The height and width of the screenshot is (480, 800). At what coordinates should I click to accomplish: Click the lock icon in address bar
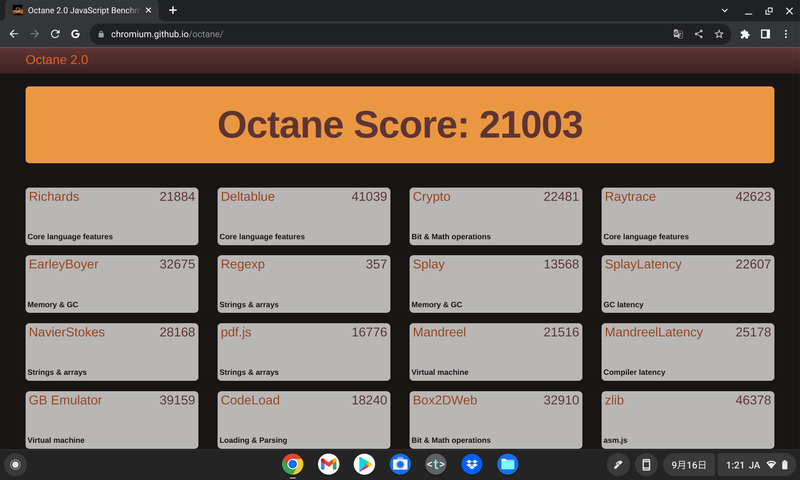101,34
